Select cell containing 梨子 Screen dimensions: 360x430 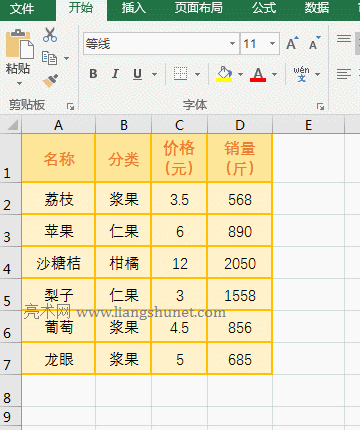click(x=59, y=294)
